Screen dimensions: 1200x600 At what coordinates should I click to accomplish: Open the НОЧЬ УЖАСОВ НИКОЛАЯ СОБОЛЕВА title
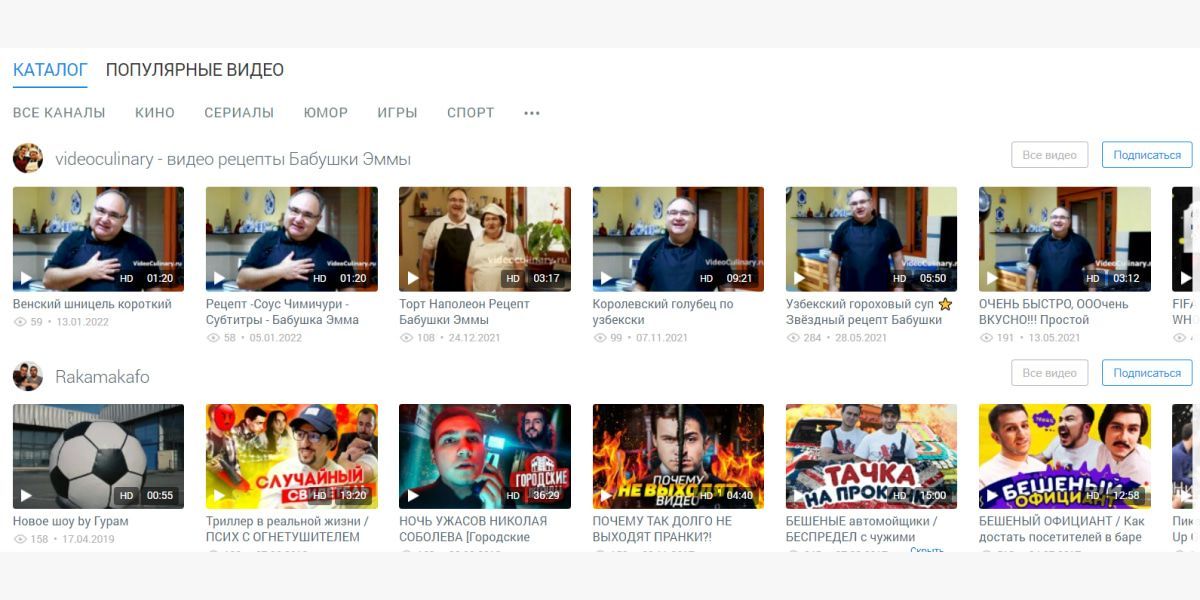click(473, 529)
